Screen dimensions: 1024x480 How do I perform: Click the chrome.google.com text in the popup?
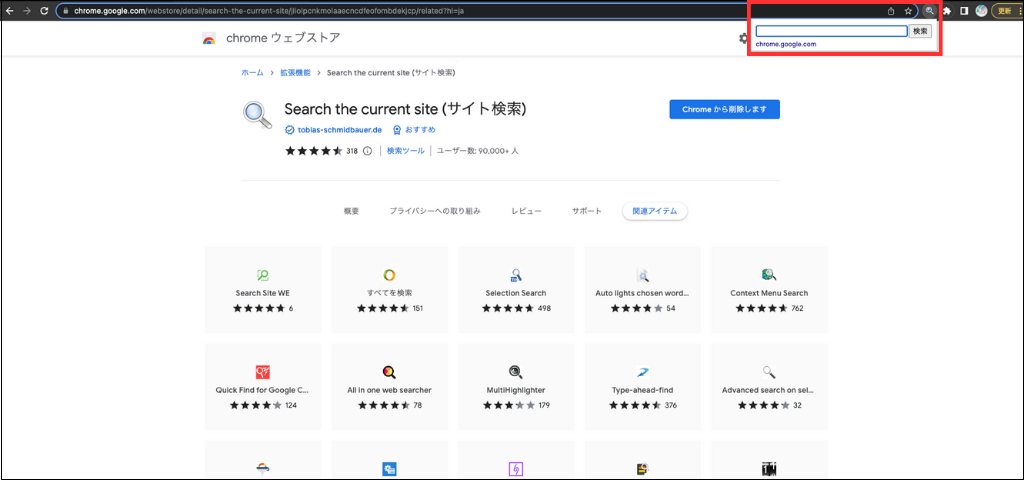(786, 44)
